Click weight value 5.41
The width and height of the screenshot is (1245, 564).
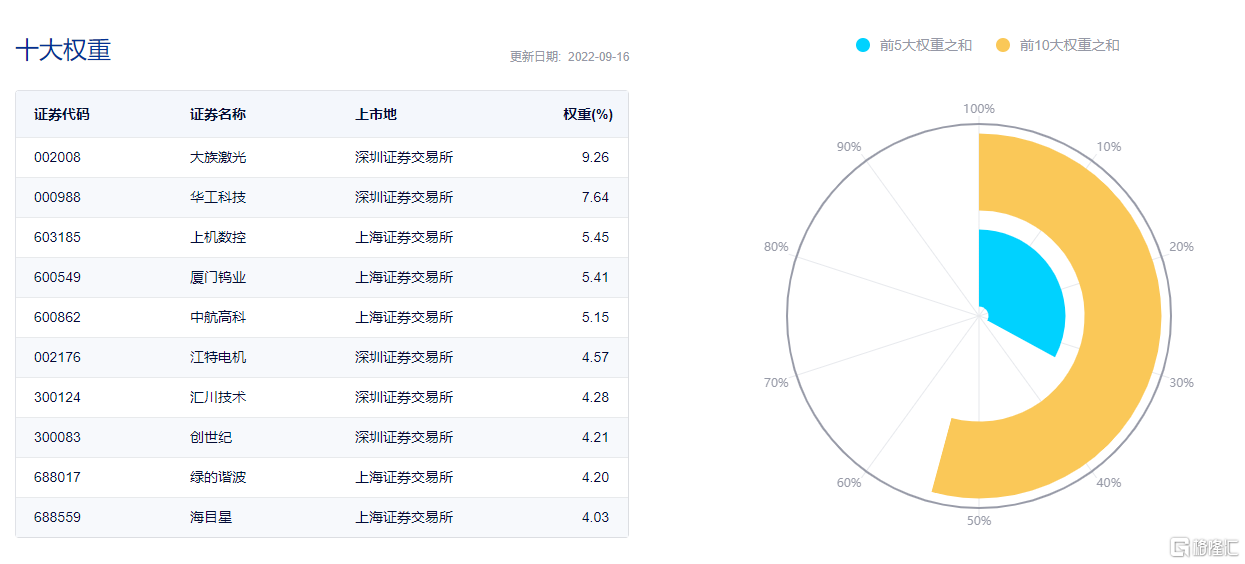595,277
